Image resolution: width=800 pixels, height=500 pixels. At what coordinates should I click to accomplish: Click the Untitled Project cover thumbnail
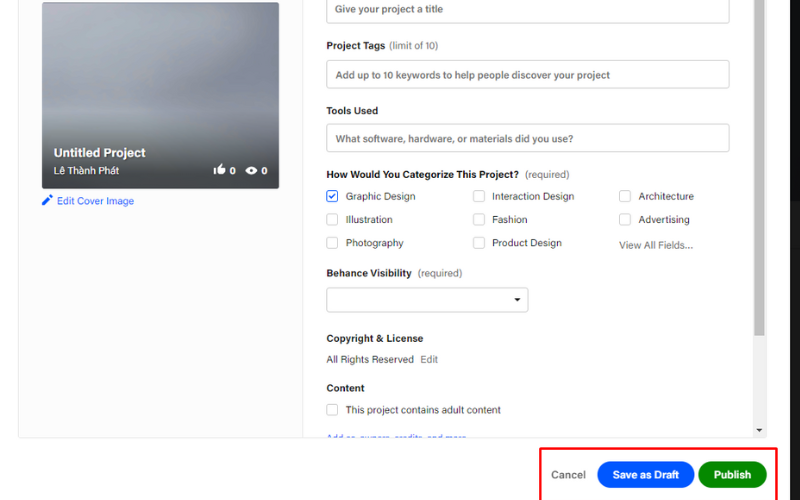point(160,95)
